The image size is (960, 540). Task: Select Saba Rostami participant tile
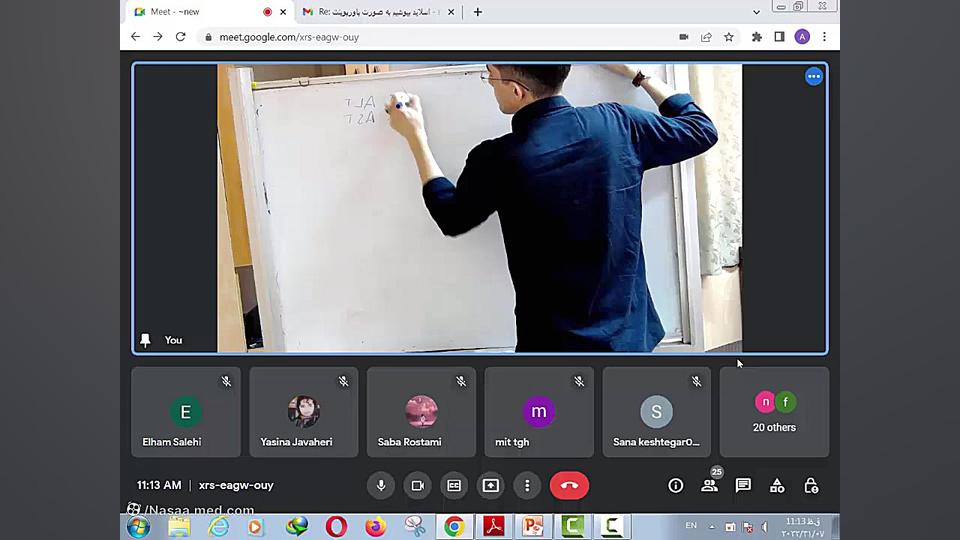click(421, 412)
